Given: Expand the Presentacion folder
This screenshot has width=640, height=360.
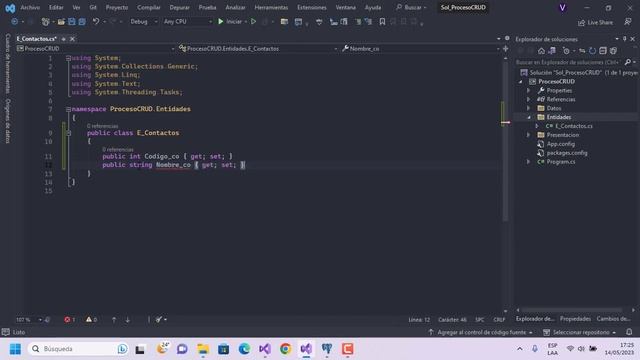Looking at the screenshot, I should pyautogui.click(x=529, y=135).
